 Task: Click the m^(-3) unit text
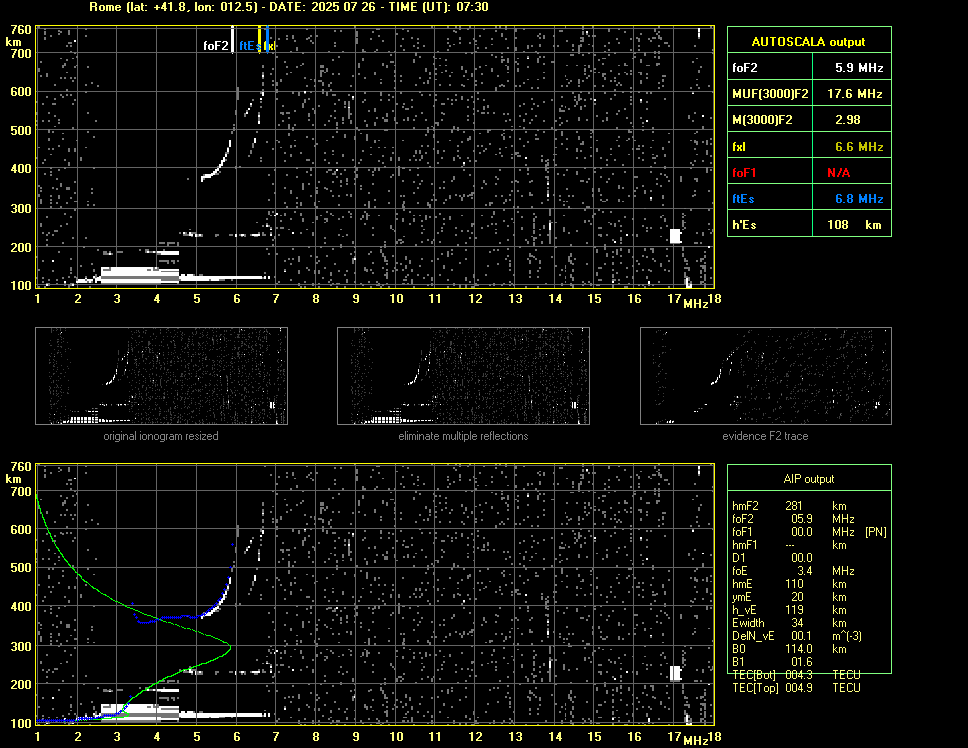[x=847, y=636]
